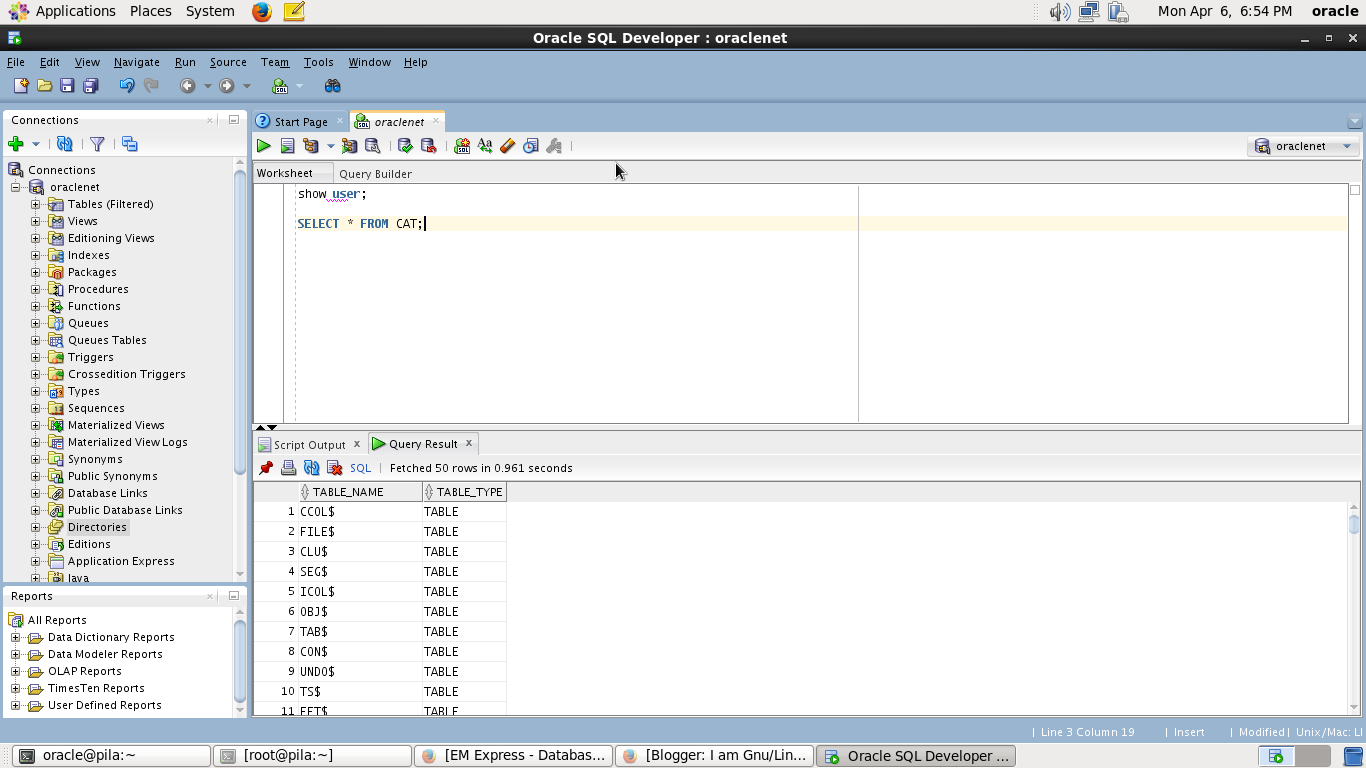Open SQL History clock icon
The height and width of the screenshot is (768, 1366).
pyautogui.click(x=531, y=146)
